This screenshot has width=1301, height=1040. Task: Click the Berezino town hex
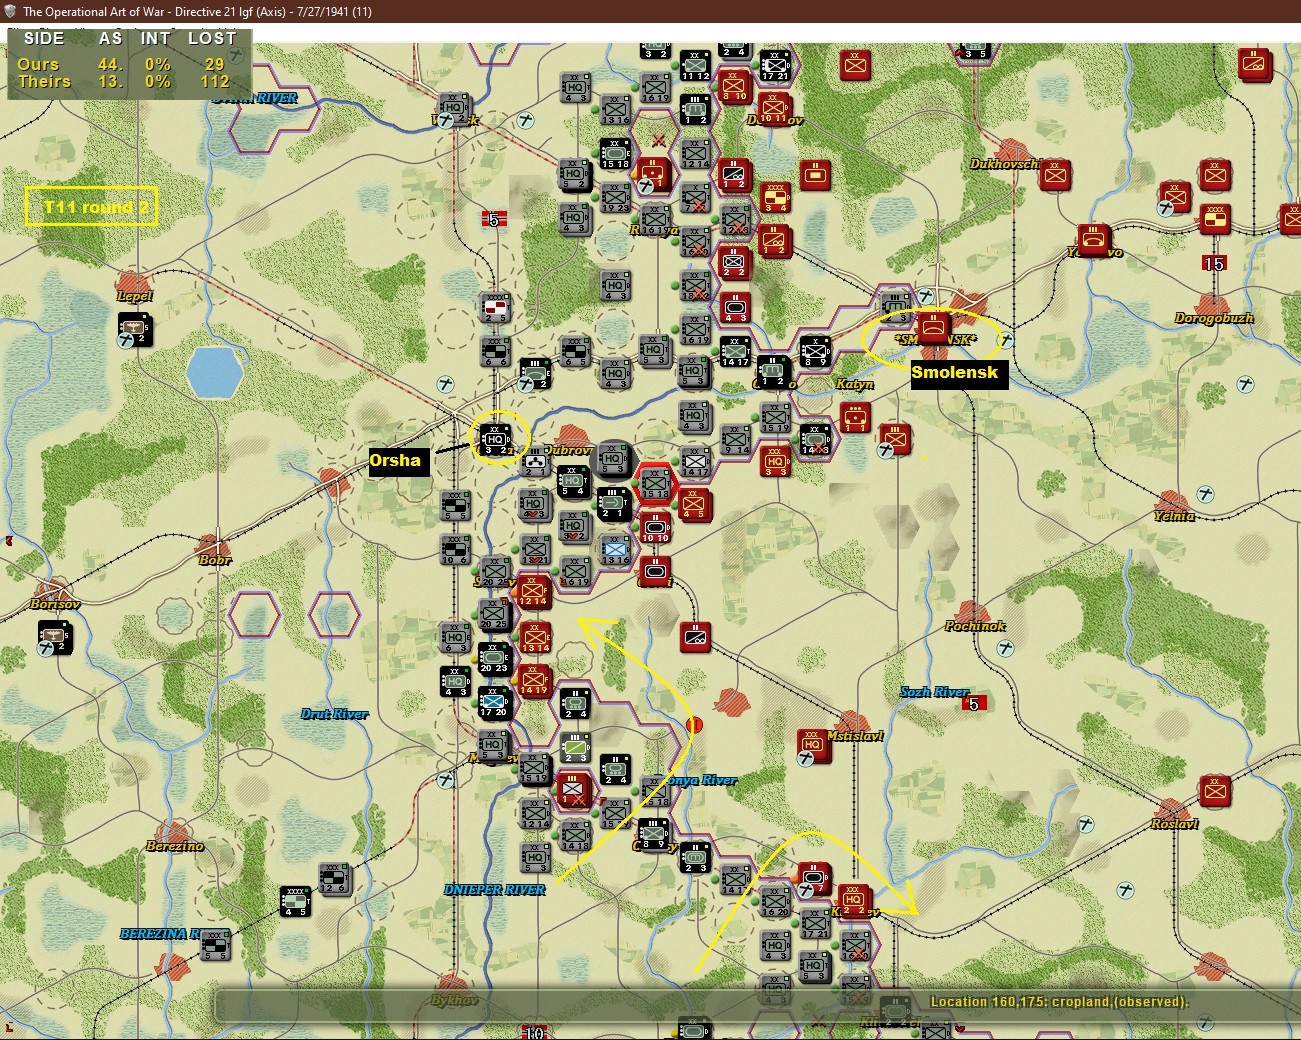click(175, 834)
